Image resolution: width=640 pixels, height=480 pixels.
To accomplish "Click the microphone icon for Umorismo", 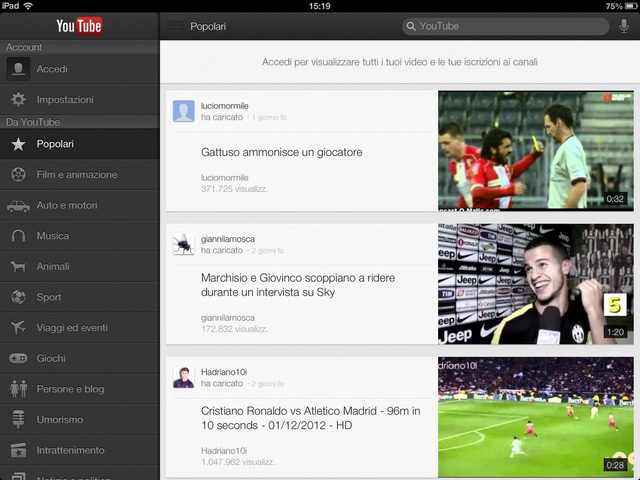I will 18,420.
